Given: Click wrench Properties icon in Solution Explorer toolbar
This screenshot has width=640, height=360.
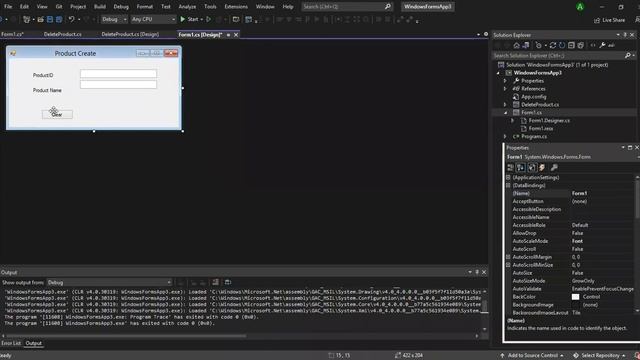Looking at the screenshot, I should click(x=602, y=45).
